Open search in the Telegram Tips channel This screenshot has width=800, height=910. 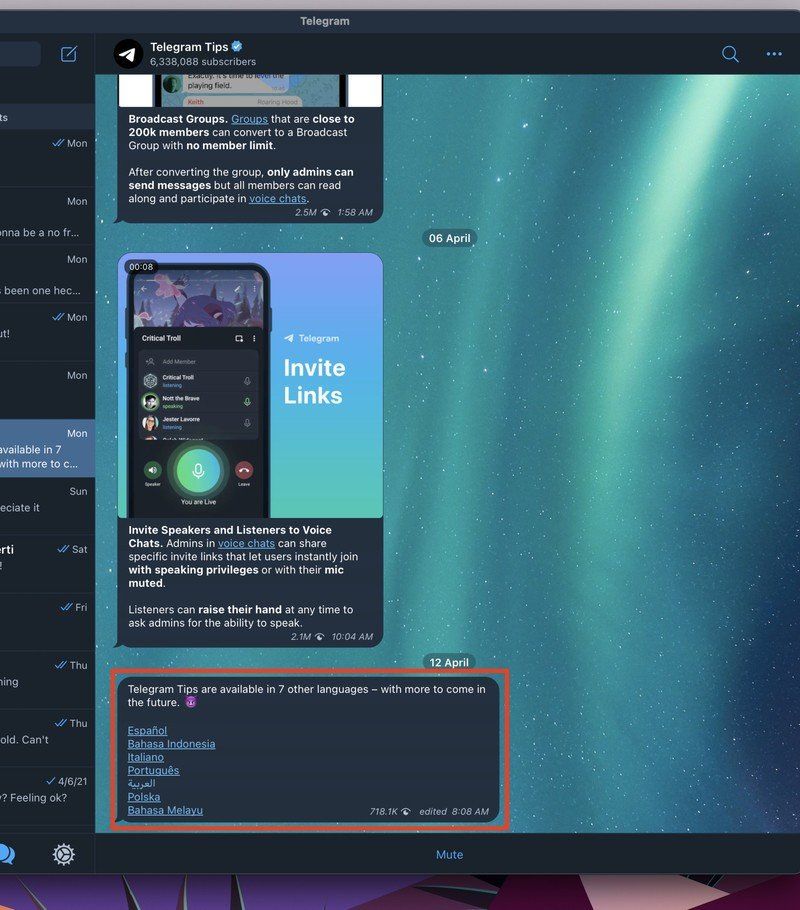tap(729, 54)
